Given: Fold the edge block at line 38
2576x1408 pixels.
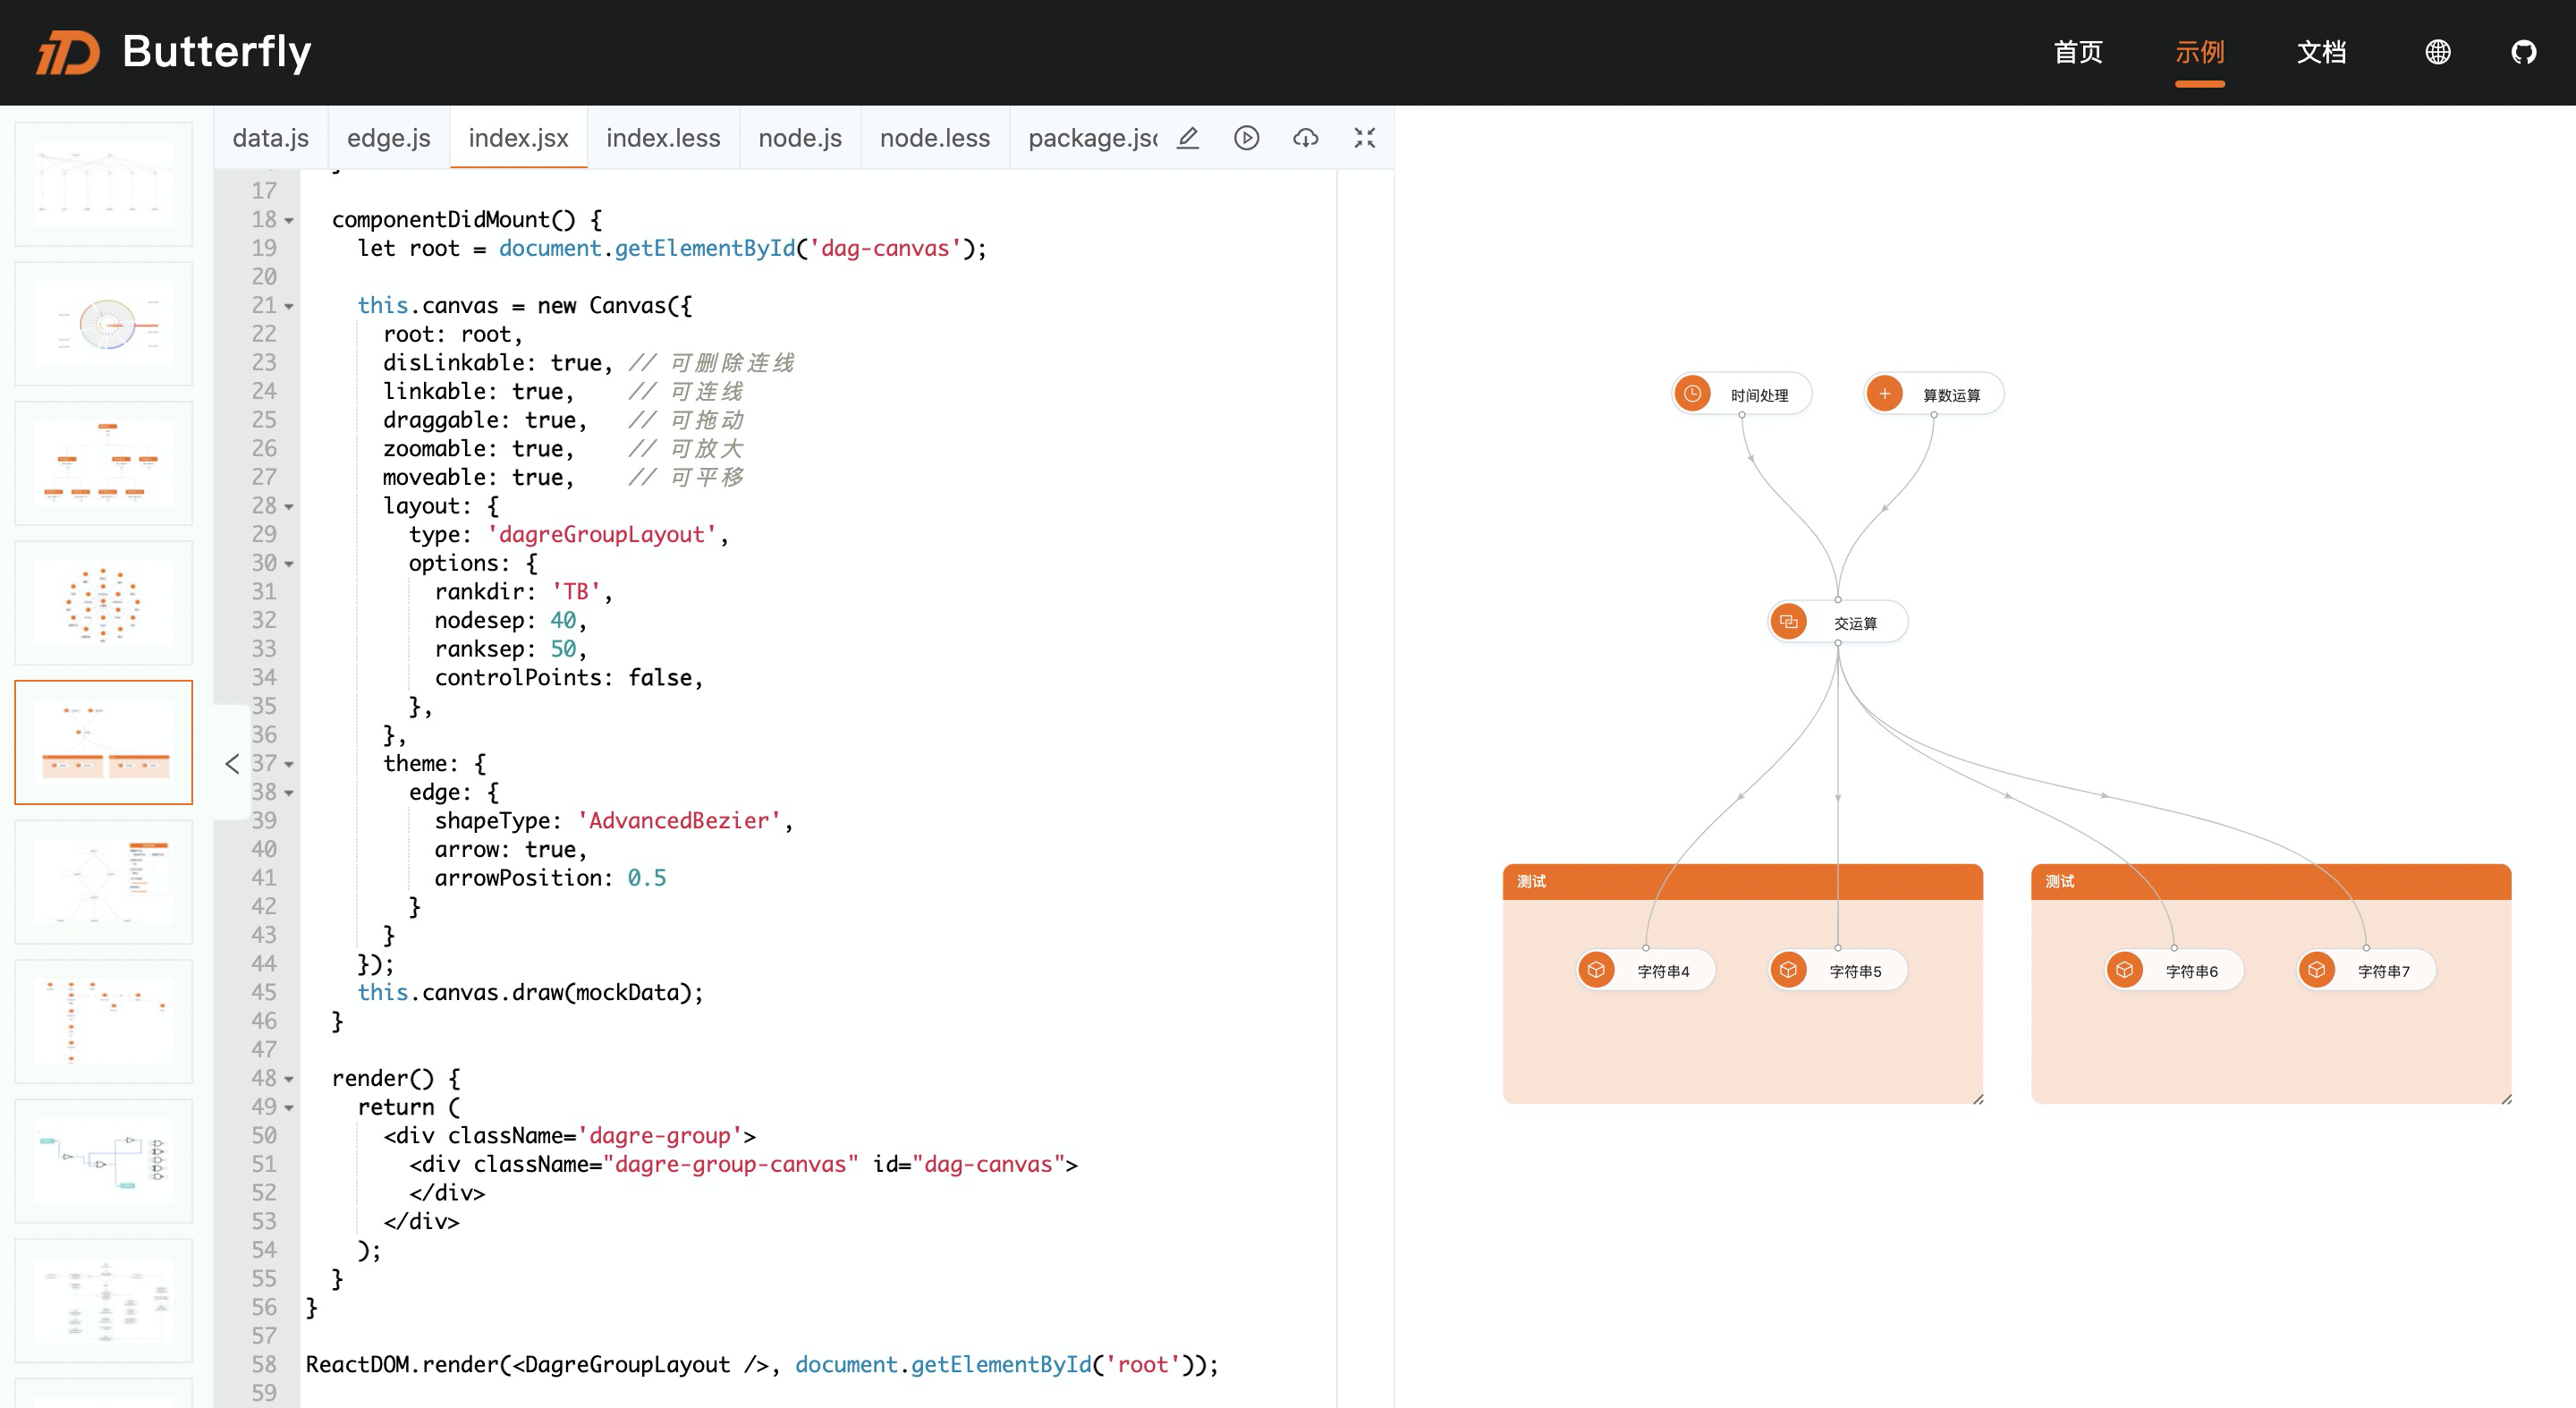Looking at the screenshot, I should [289, 793].
